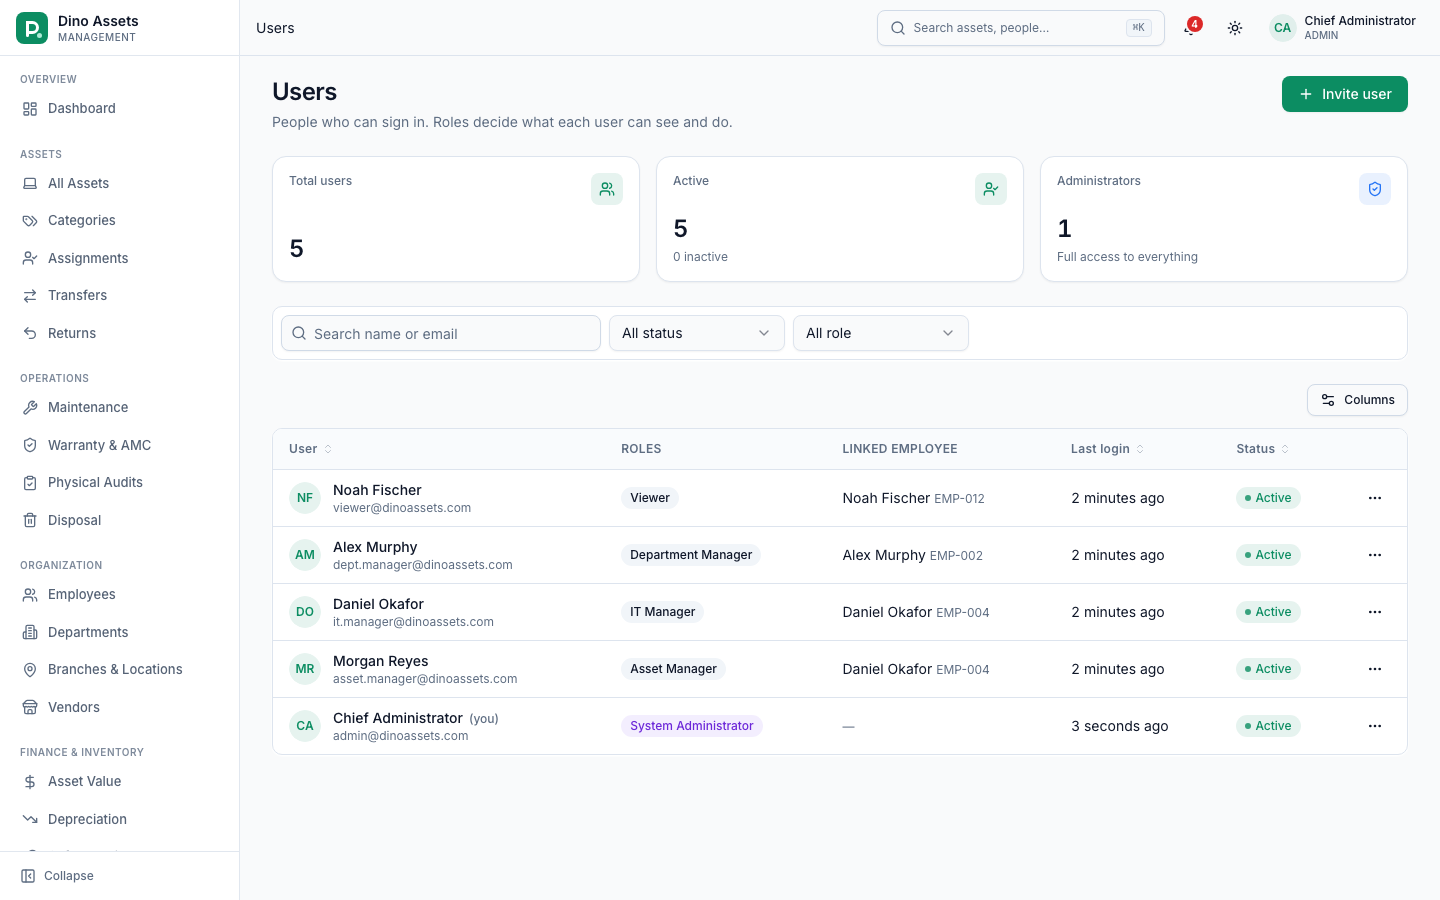Screen dimensions: 1440x900
Task: Click Active status badge for Morgan Reyes
Action: tap(1268, 669)
